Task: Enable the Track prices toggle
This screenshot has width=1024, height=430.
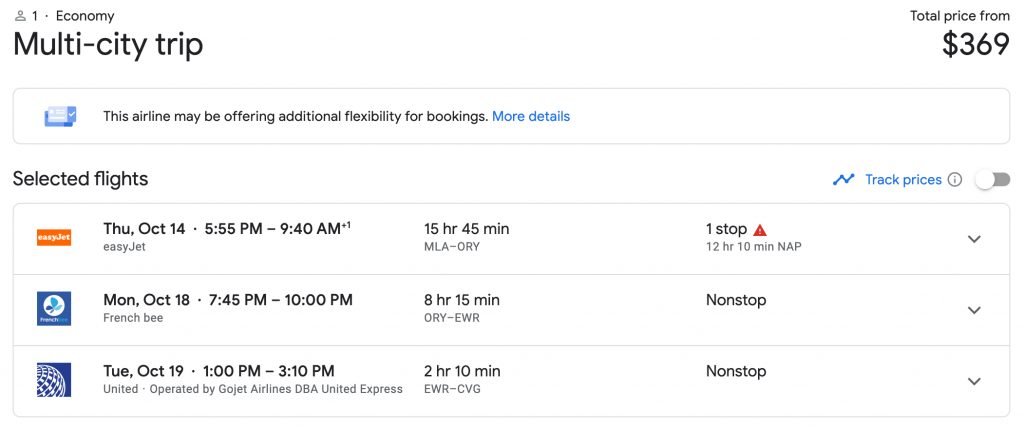Action: (992, 180)
